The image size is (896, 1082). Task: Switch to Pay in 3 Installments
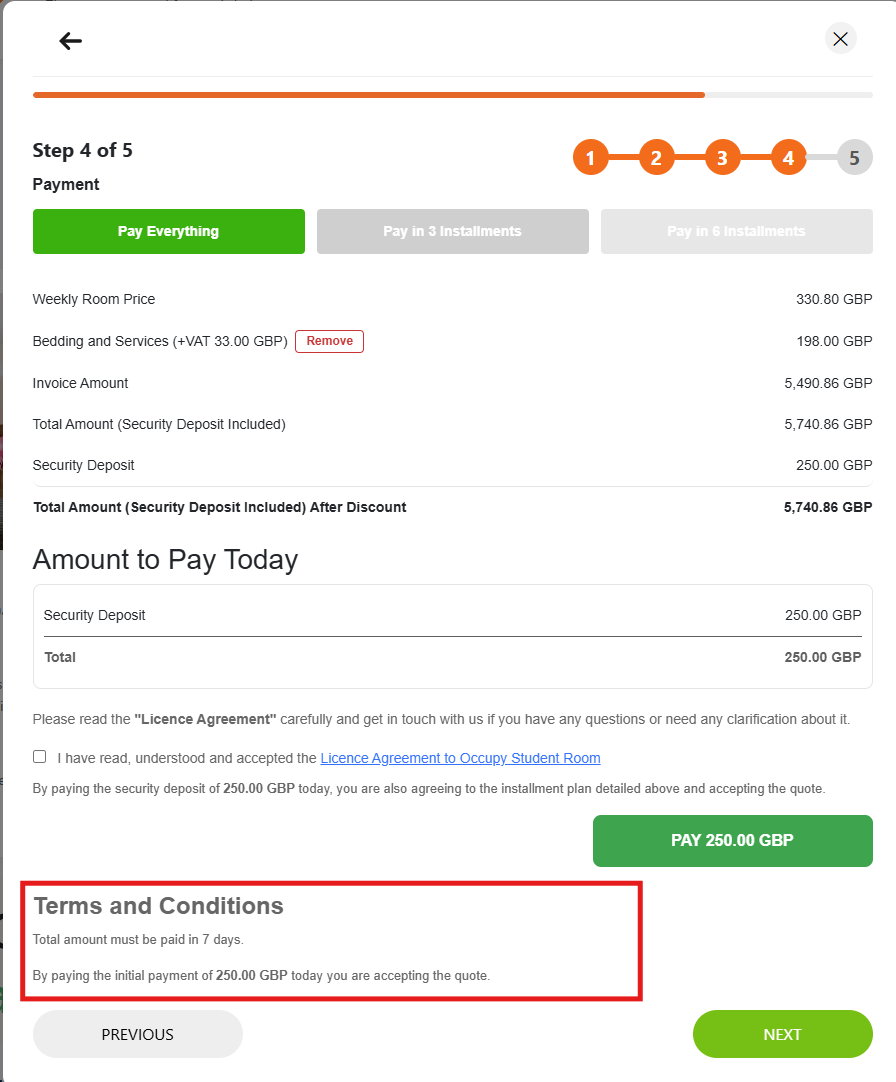click(x=452, y=231)
